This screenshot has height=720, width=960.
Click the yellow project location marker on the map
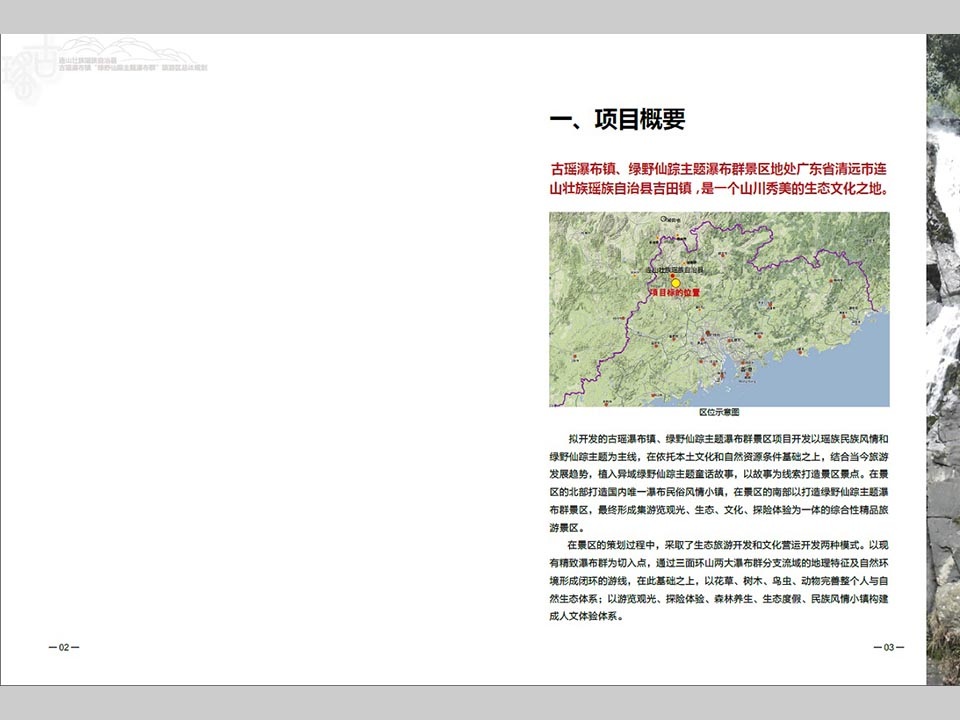[x=675, y=283]
